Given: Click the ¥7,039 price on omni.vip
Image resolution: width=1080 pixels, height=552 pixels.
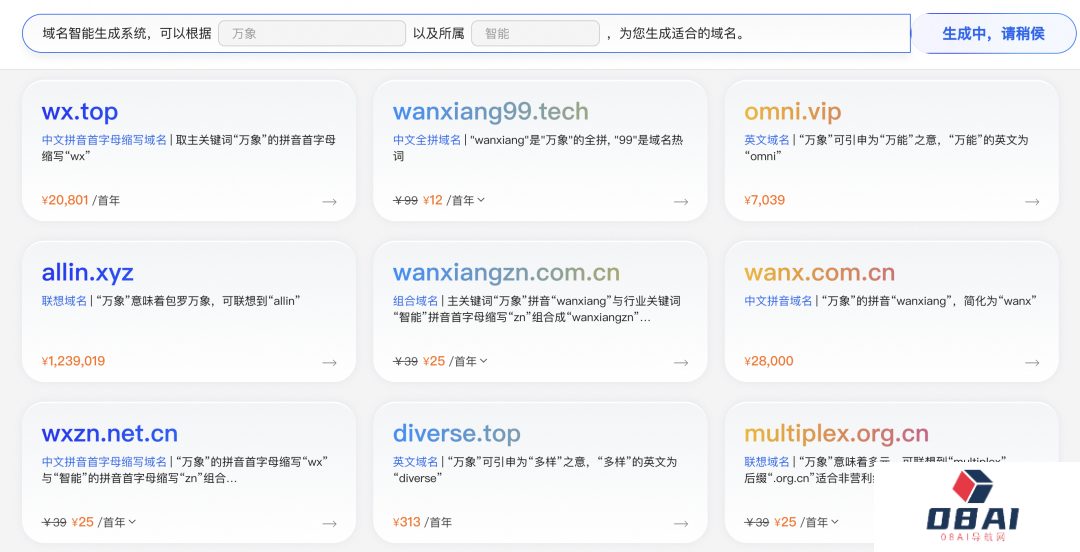Looking at the screenshot, I should [x=765, y=200].
